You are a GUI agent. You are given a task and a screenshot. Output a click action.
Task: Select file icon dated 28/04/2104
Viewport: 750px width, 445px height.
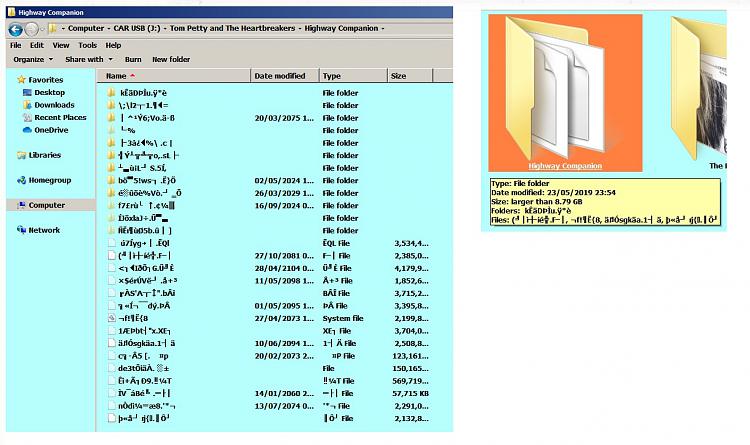tap(111, 268)
